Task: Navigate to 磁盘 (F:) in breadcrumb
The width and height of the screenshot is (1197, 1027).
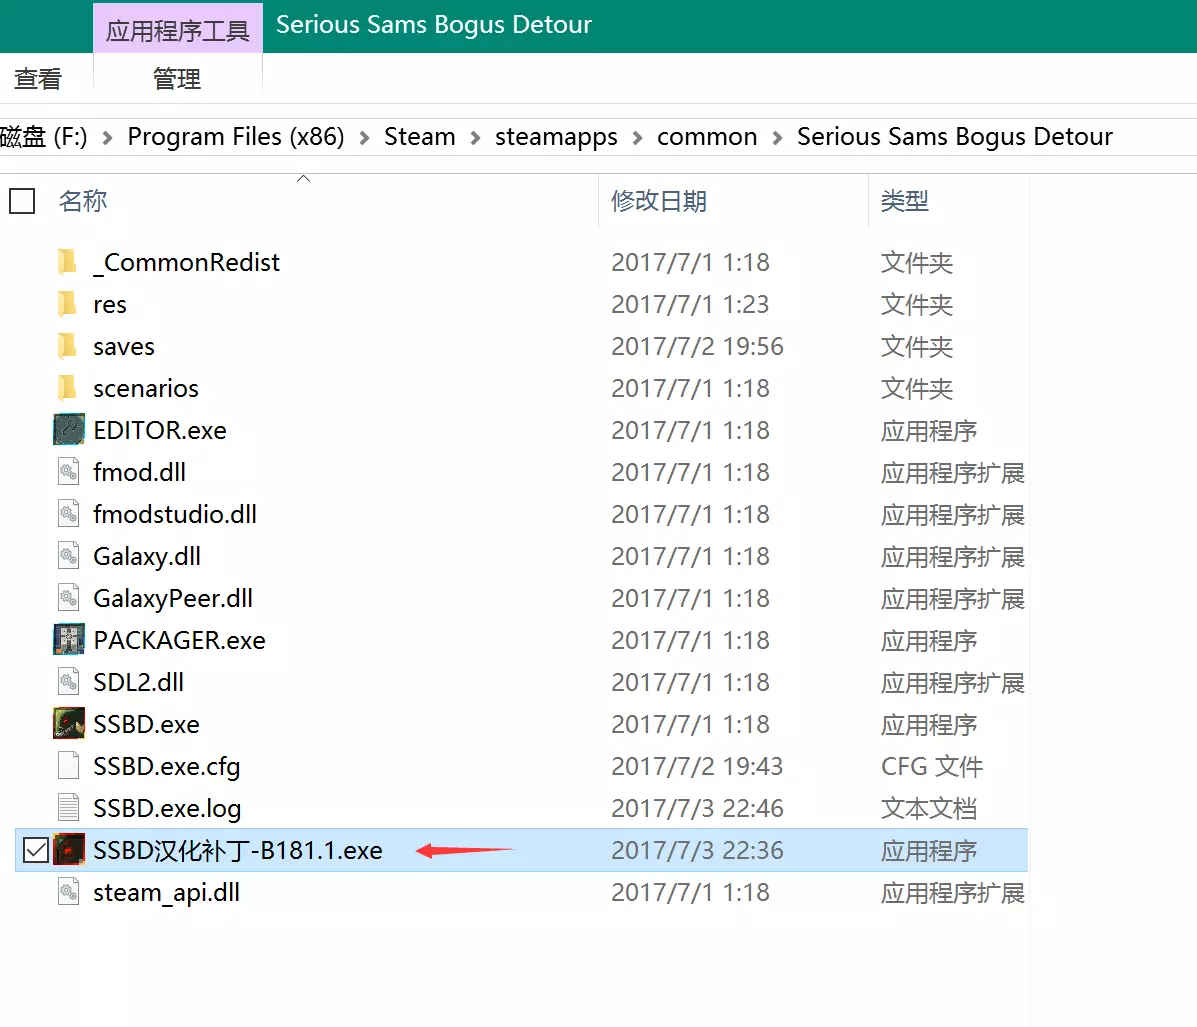Action: (44, 137)
